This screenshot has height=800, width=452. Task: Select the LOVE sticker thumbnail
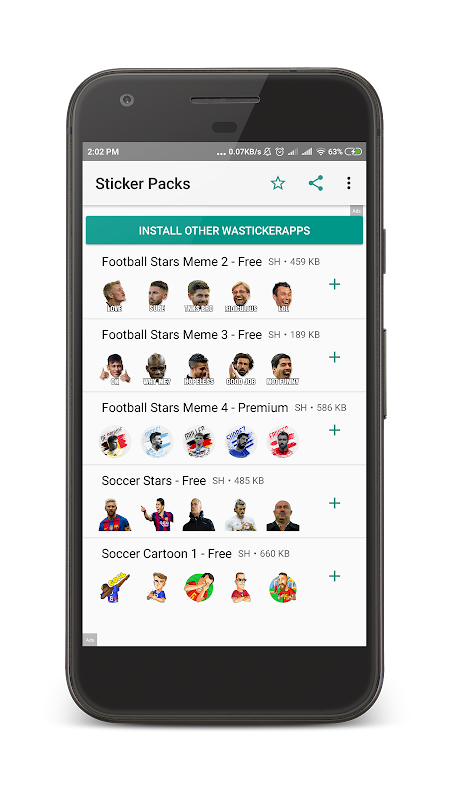pos(114,296)
